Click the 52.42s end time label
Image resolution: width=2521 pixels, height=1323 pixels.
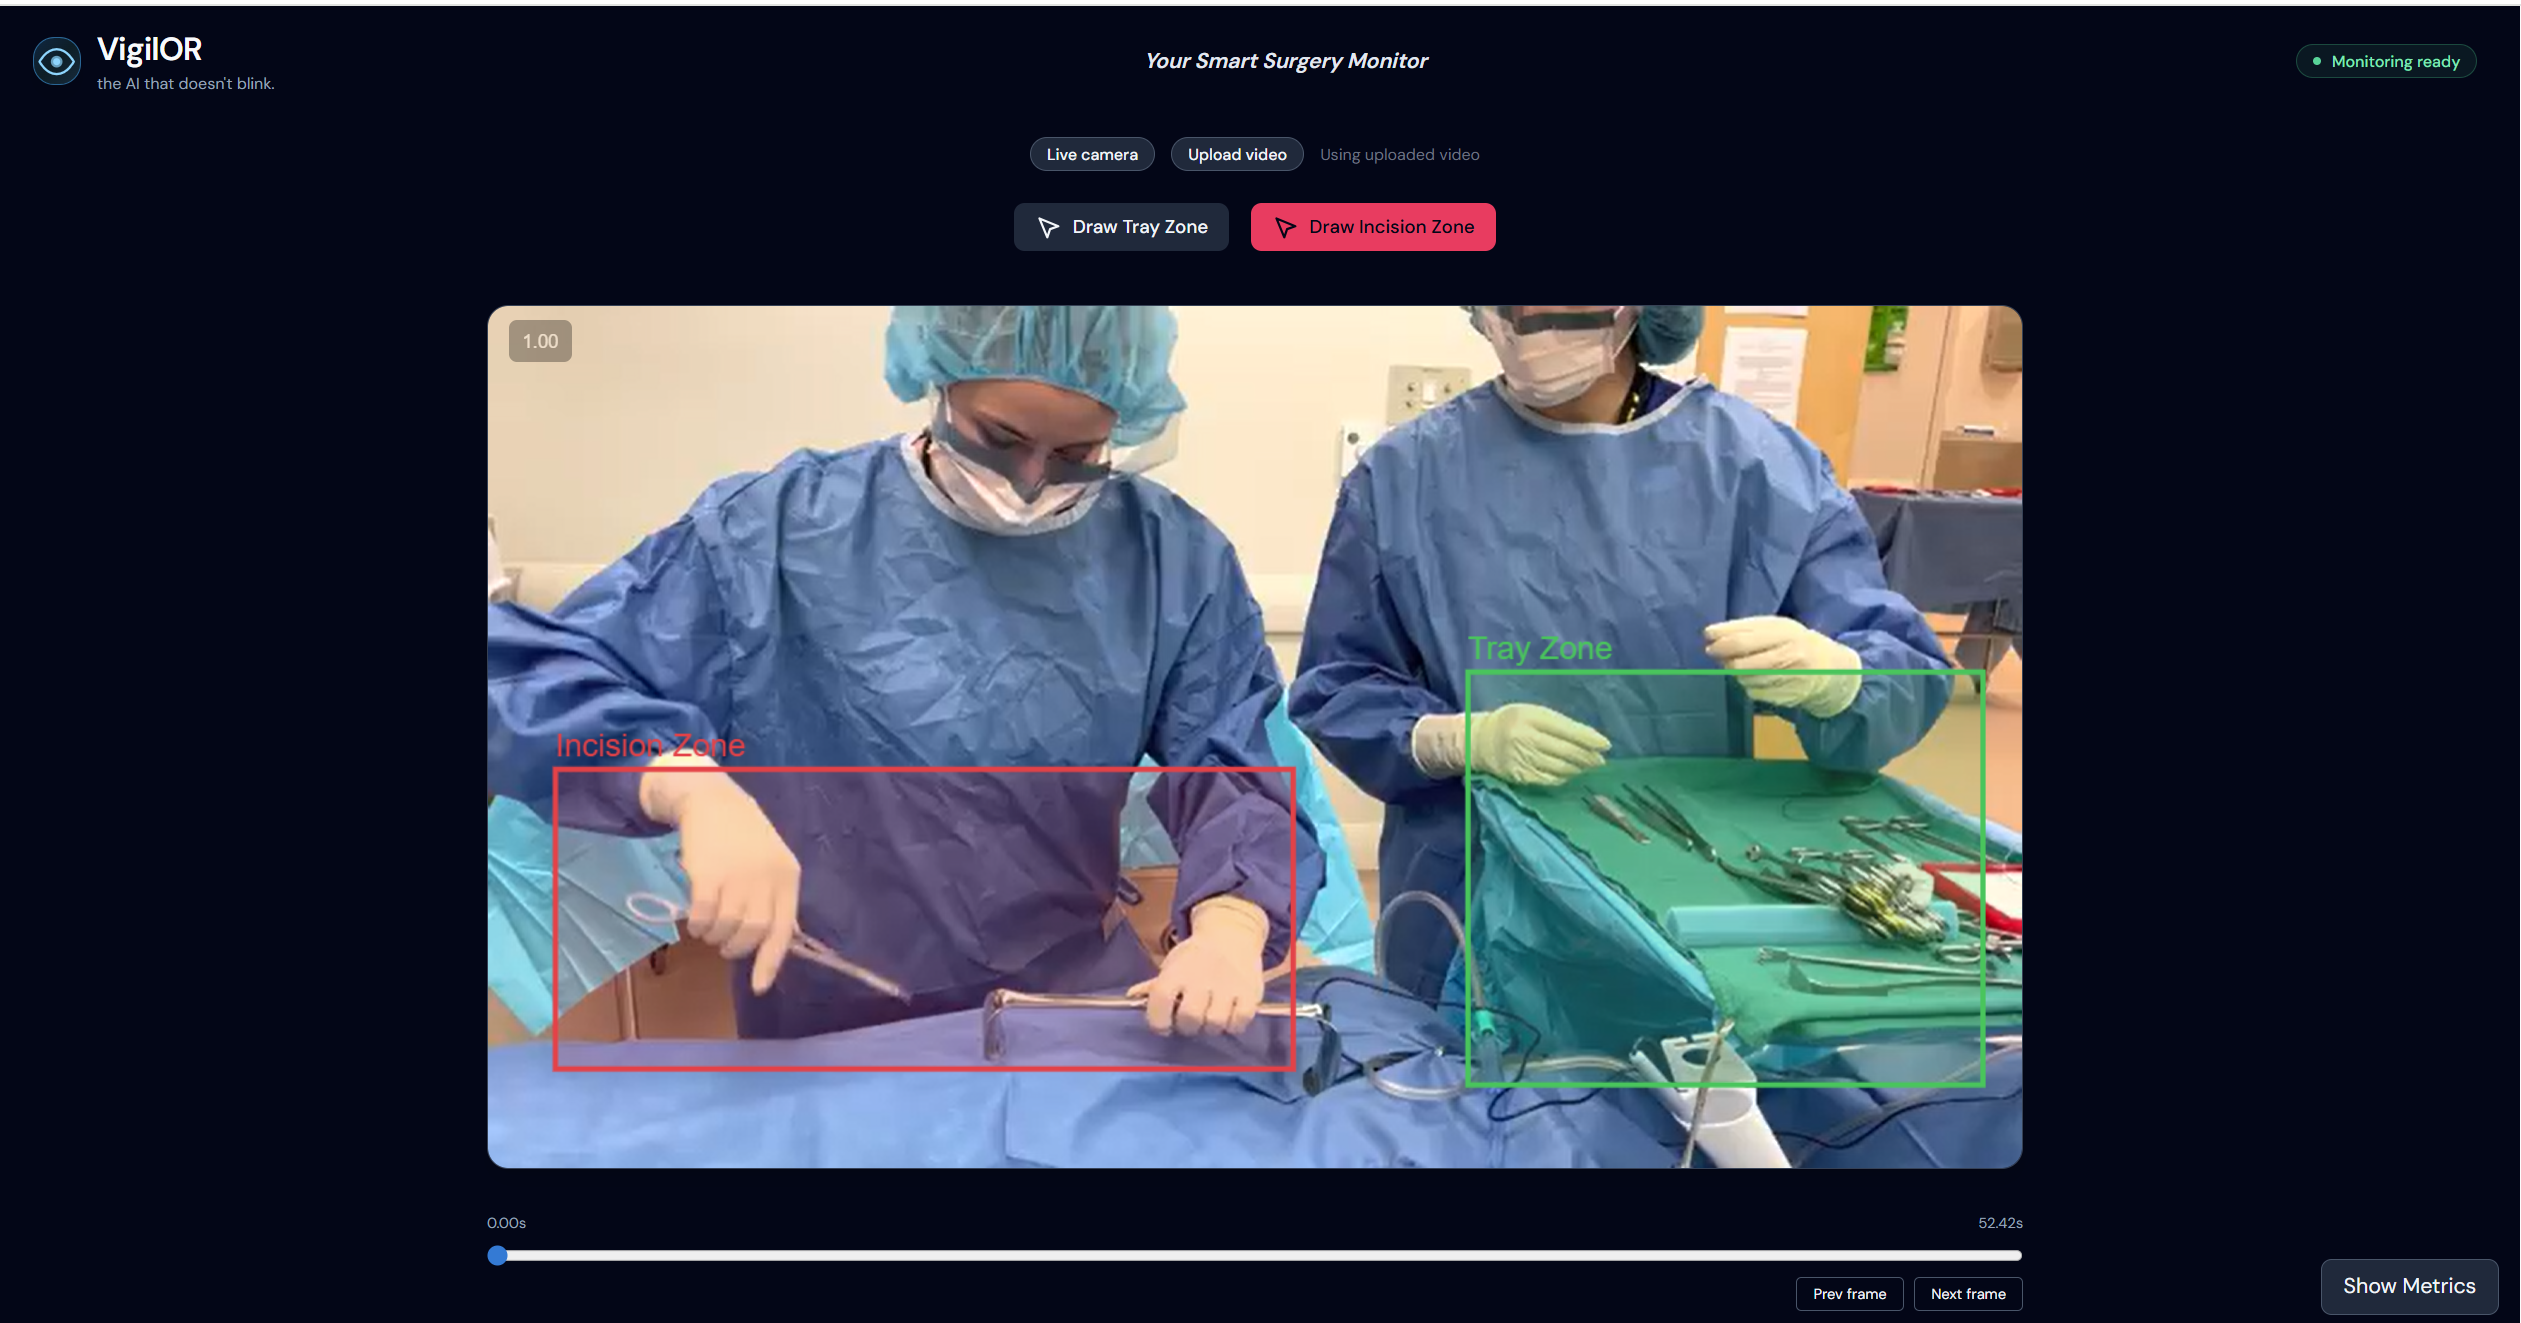[x=1999, y=1223]
